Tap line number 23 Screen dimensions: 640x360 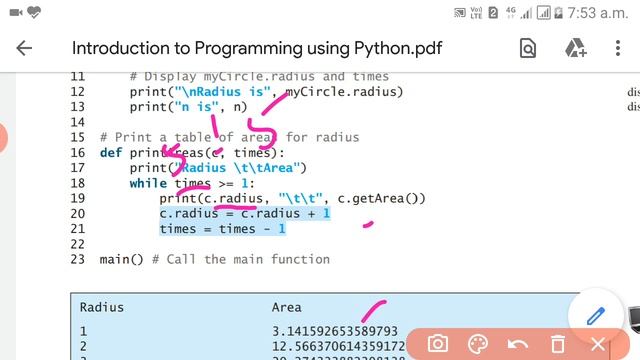(x=78, y=259)
